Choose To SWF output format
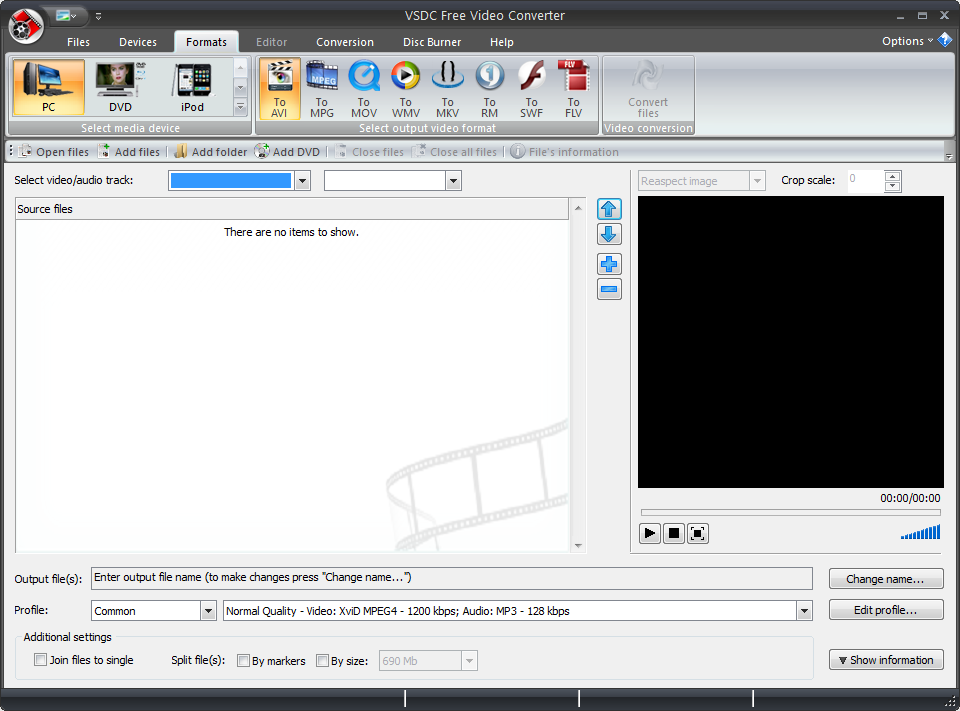 [531, 89]
